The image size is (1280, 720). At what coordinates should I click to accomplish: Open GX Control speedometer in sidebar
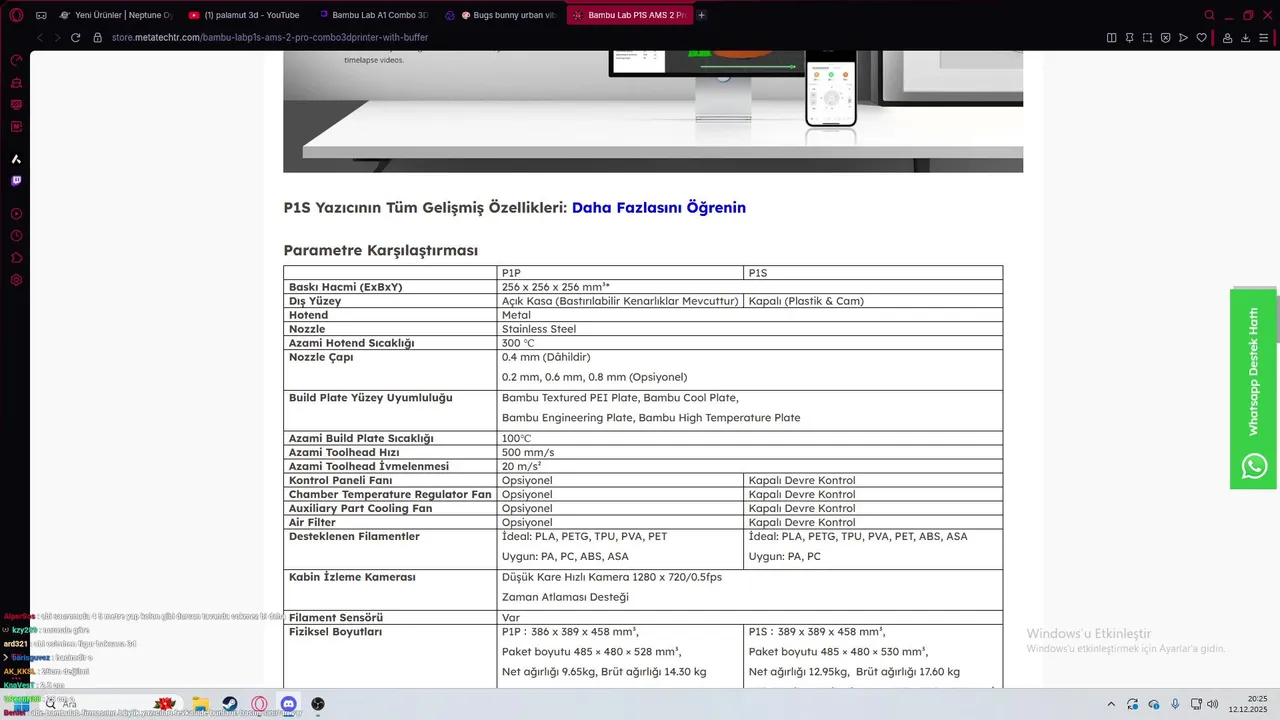coord(16,61)
